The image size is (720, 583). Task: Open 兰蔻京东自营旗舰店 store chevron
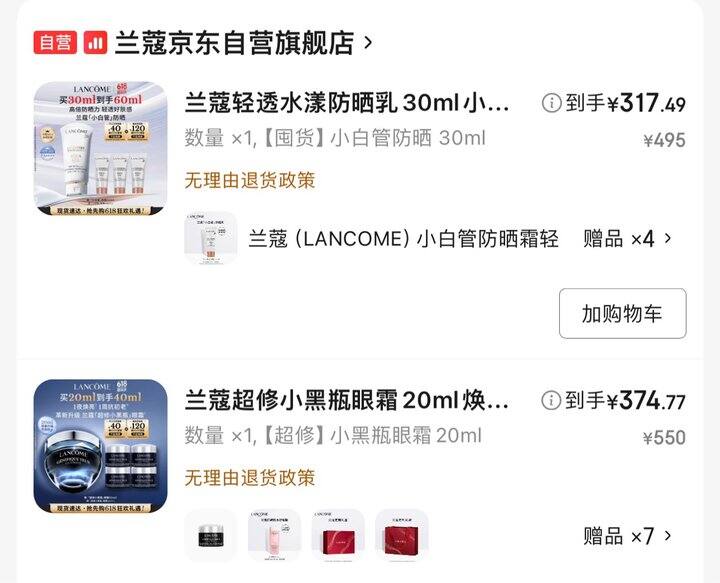pyautogui.click(x=368, y=43)
